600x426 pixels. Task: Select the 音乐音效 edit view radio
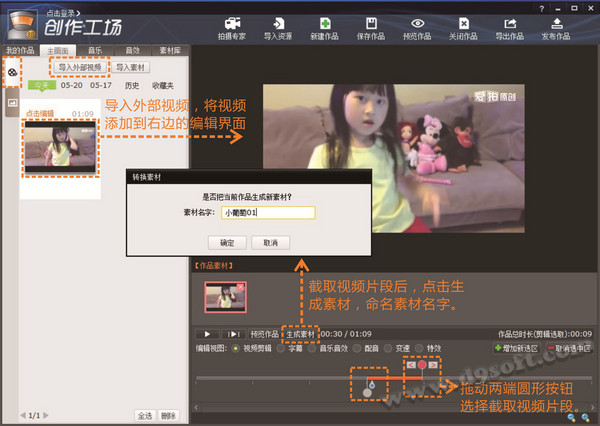coord(311,348)
